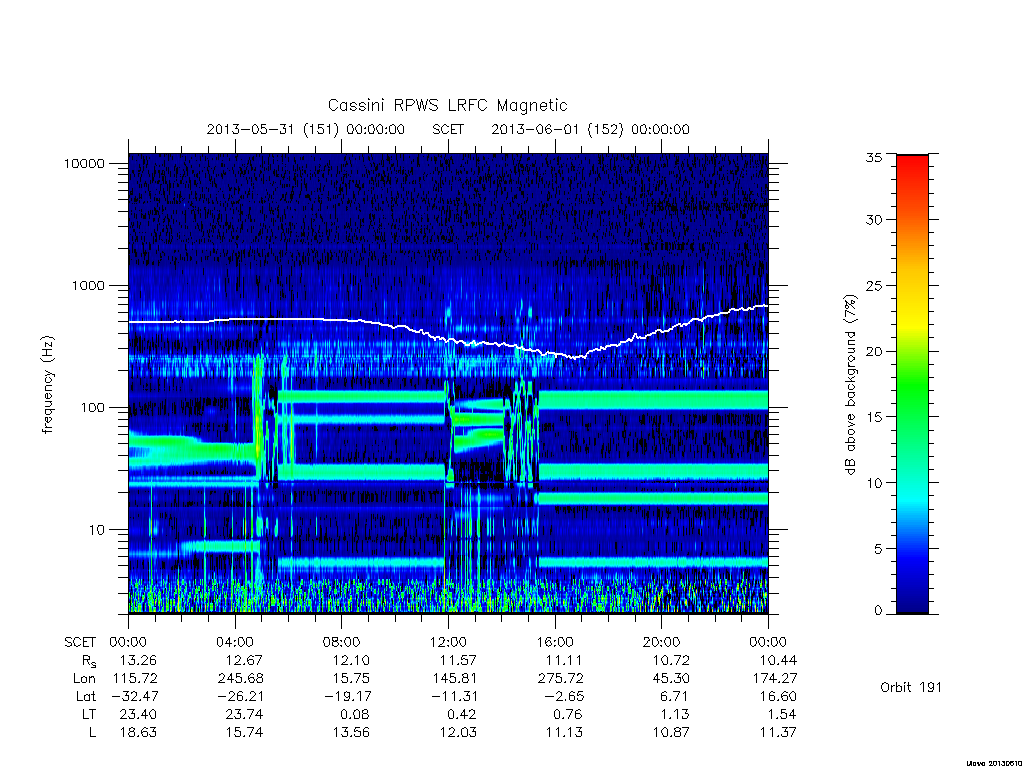Click the 20 color bar tick label

click(x=874, y=351)
